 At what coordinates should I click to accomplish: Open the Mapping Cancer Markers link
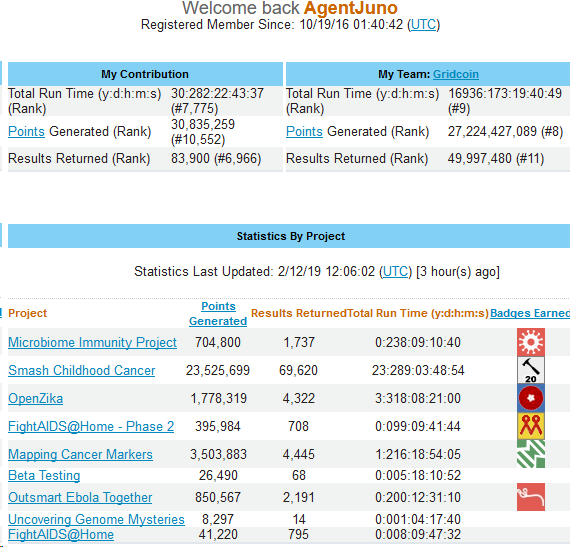pyautogui.click(x=80, y=454)
